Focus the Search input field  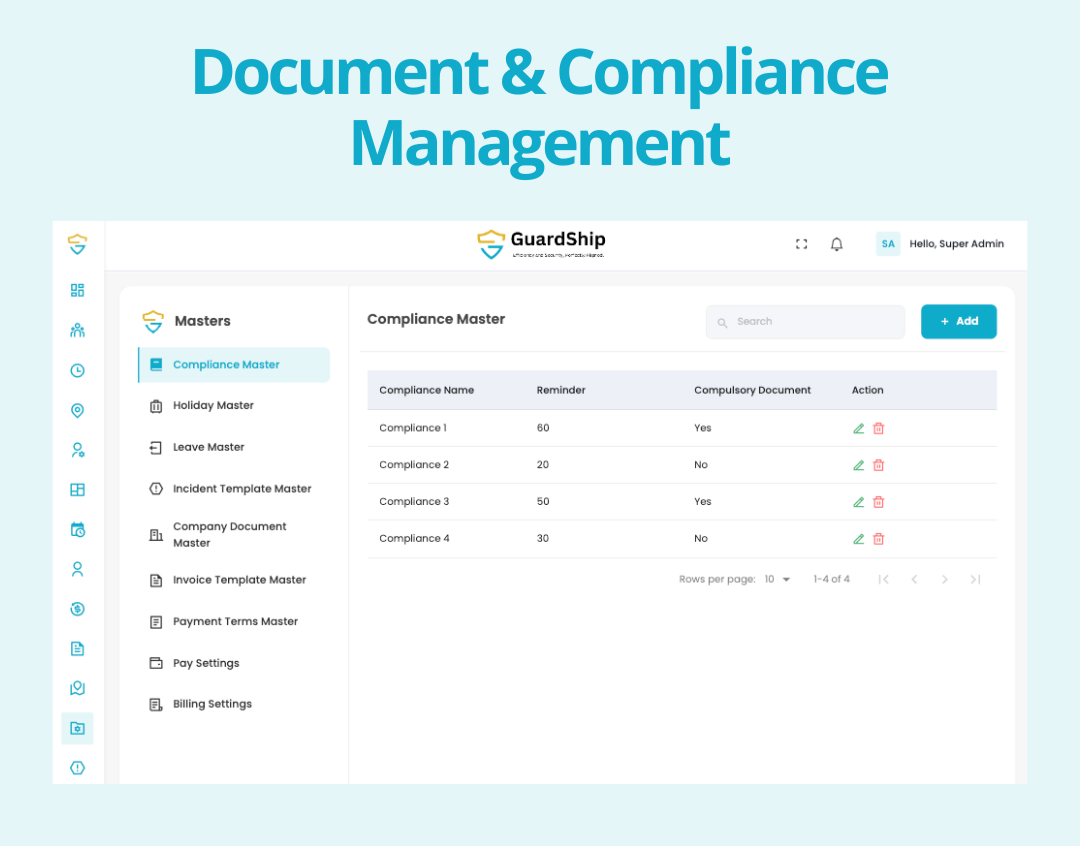click(805, 322)
